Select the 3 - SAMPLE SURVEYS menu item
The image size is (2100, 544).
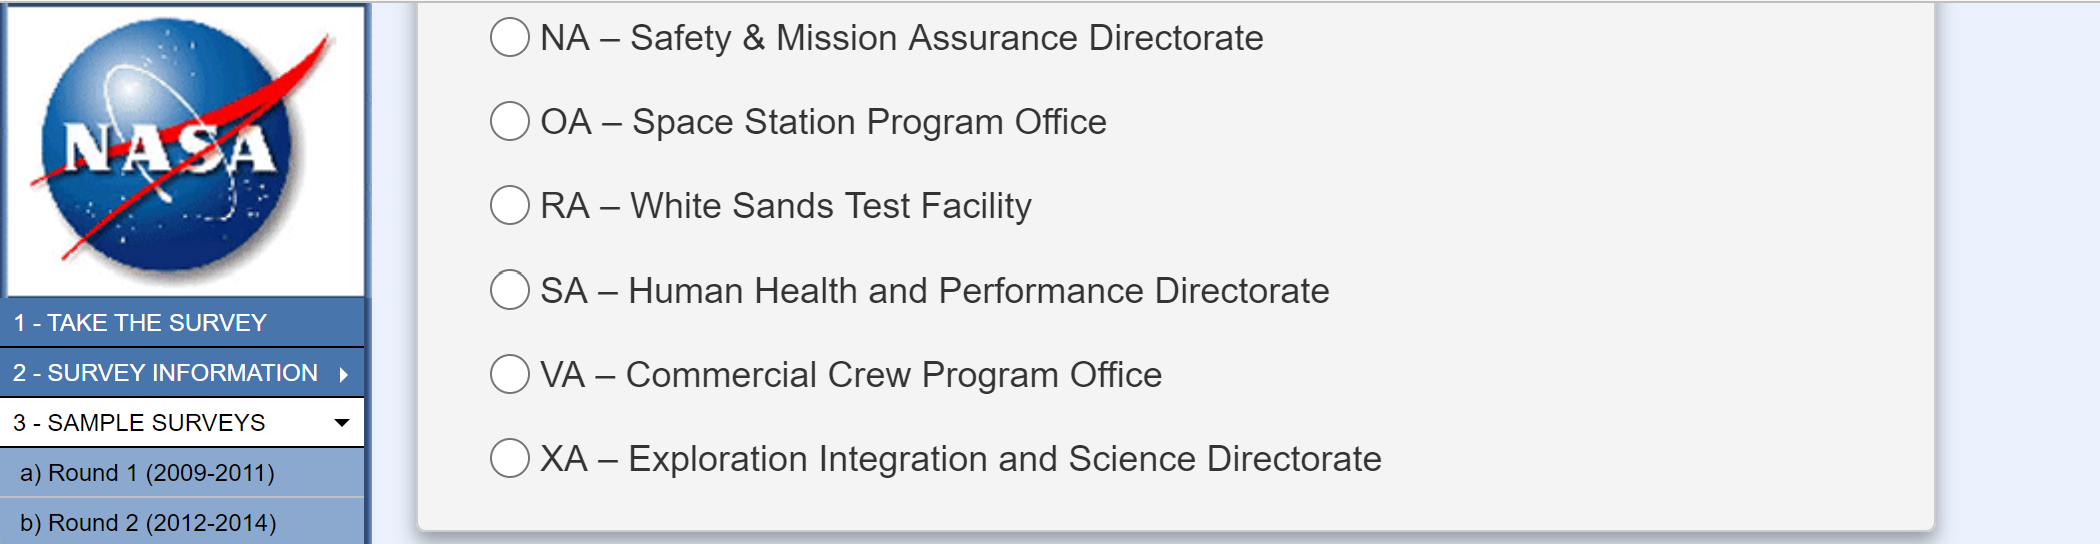[x=182, y=423]
